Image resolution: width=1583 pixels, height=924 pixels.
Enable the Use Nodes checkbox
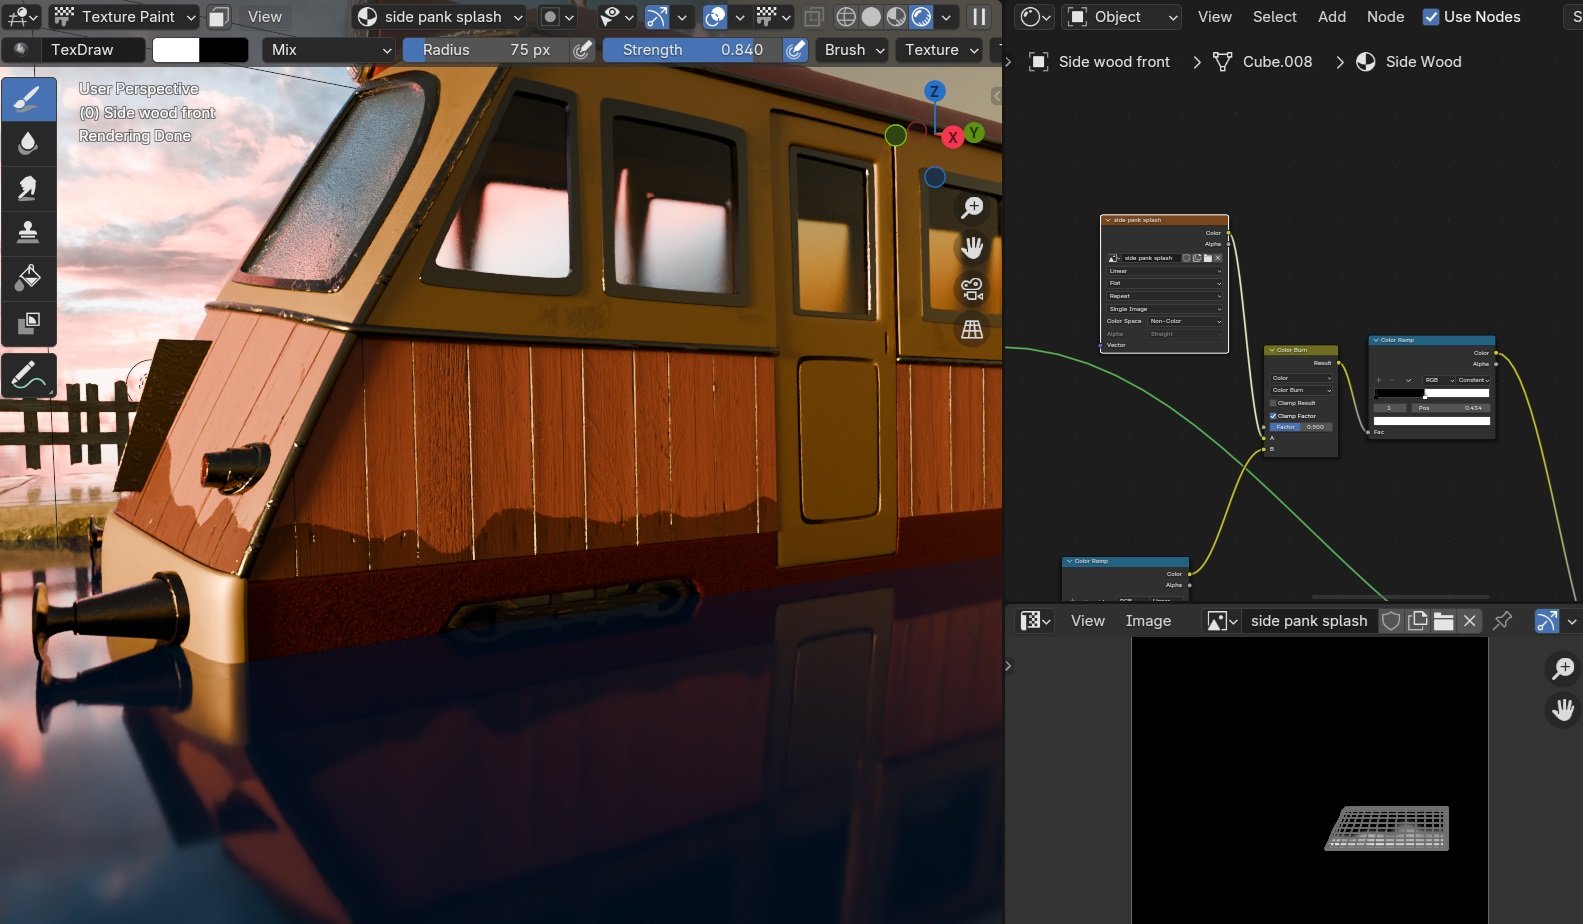point(1431,16)
